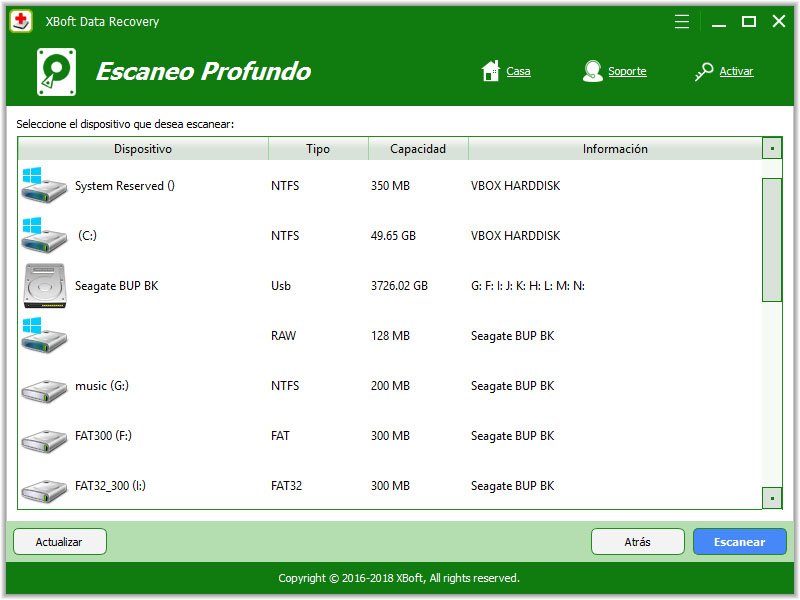
Task: Click the Atrás button
Action: pos(638,542)
